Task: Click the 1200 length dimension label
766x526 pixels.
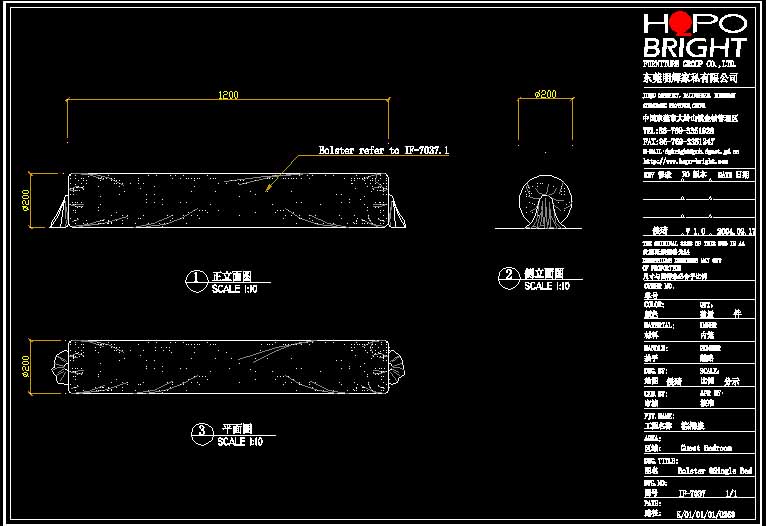Action: (228, 95)
